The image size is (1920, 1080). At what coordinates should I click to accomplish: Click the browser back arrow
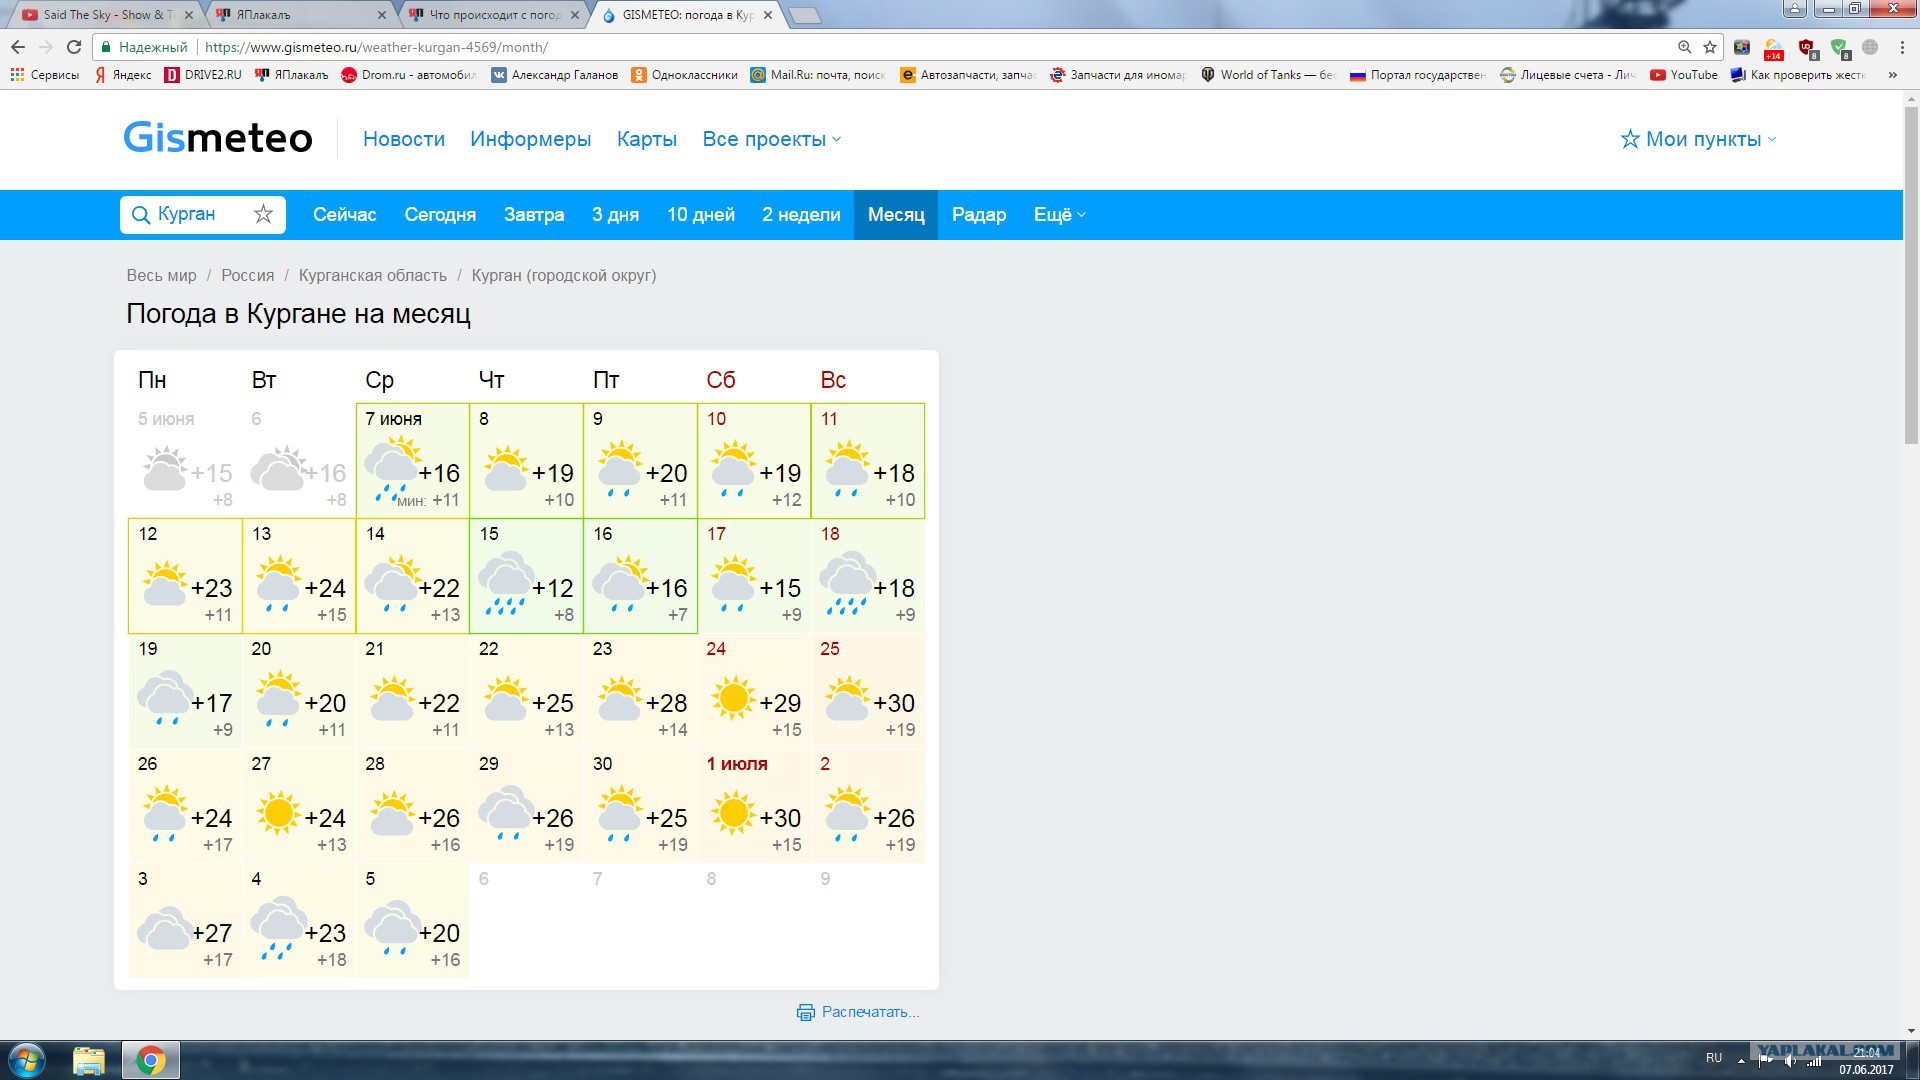tap(18, 47)
